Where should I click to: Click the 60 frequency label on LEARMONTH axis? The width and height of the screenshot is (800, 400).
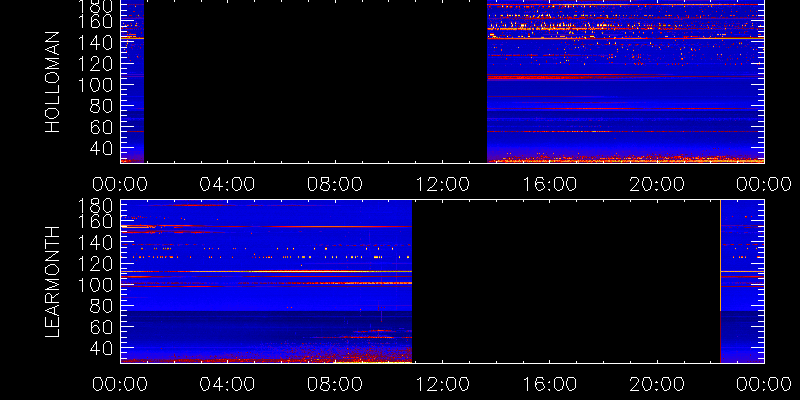tap(104, 328)
